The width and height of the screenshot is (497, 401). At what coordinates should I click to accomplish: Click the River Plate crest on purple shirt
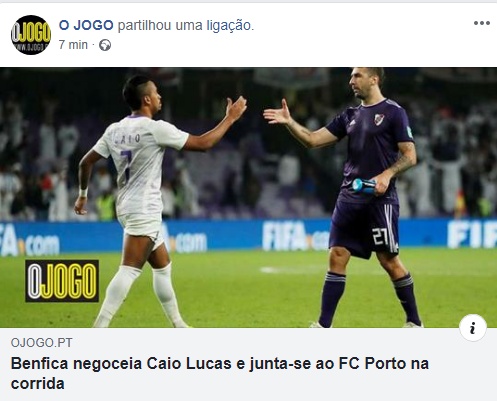click(x=378, y=119)
